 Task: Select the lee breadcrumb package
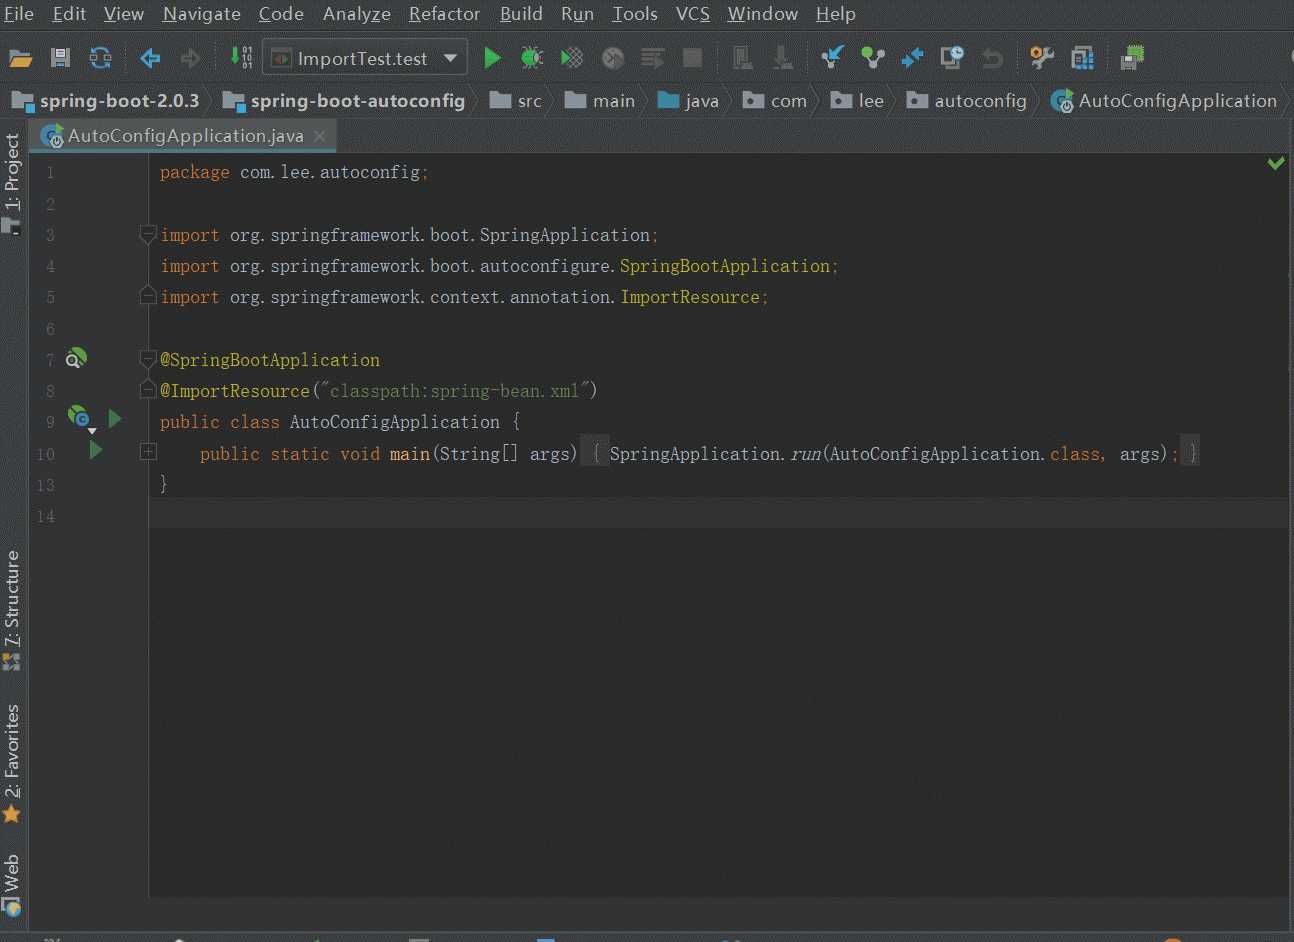click(858, 100)
